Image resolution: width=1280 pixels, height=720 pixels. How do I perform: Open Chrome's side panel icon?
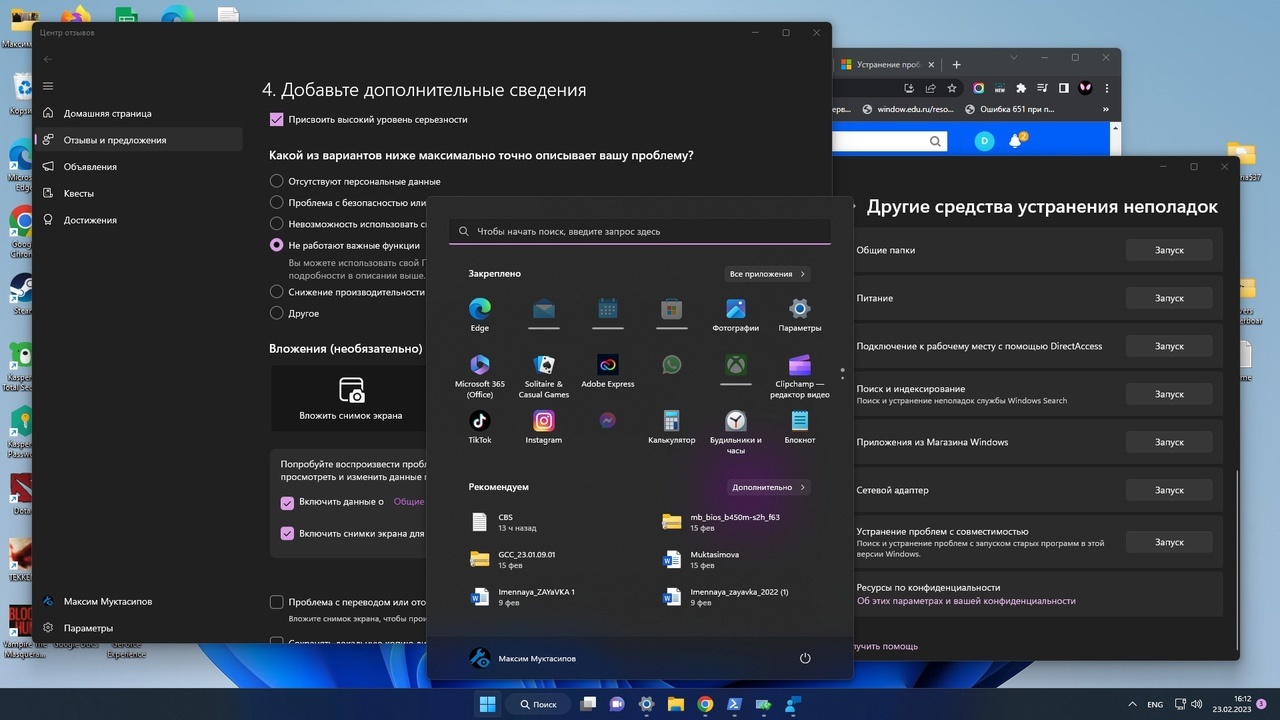click(x=1064, y=88)
